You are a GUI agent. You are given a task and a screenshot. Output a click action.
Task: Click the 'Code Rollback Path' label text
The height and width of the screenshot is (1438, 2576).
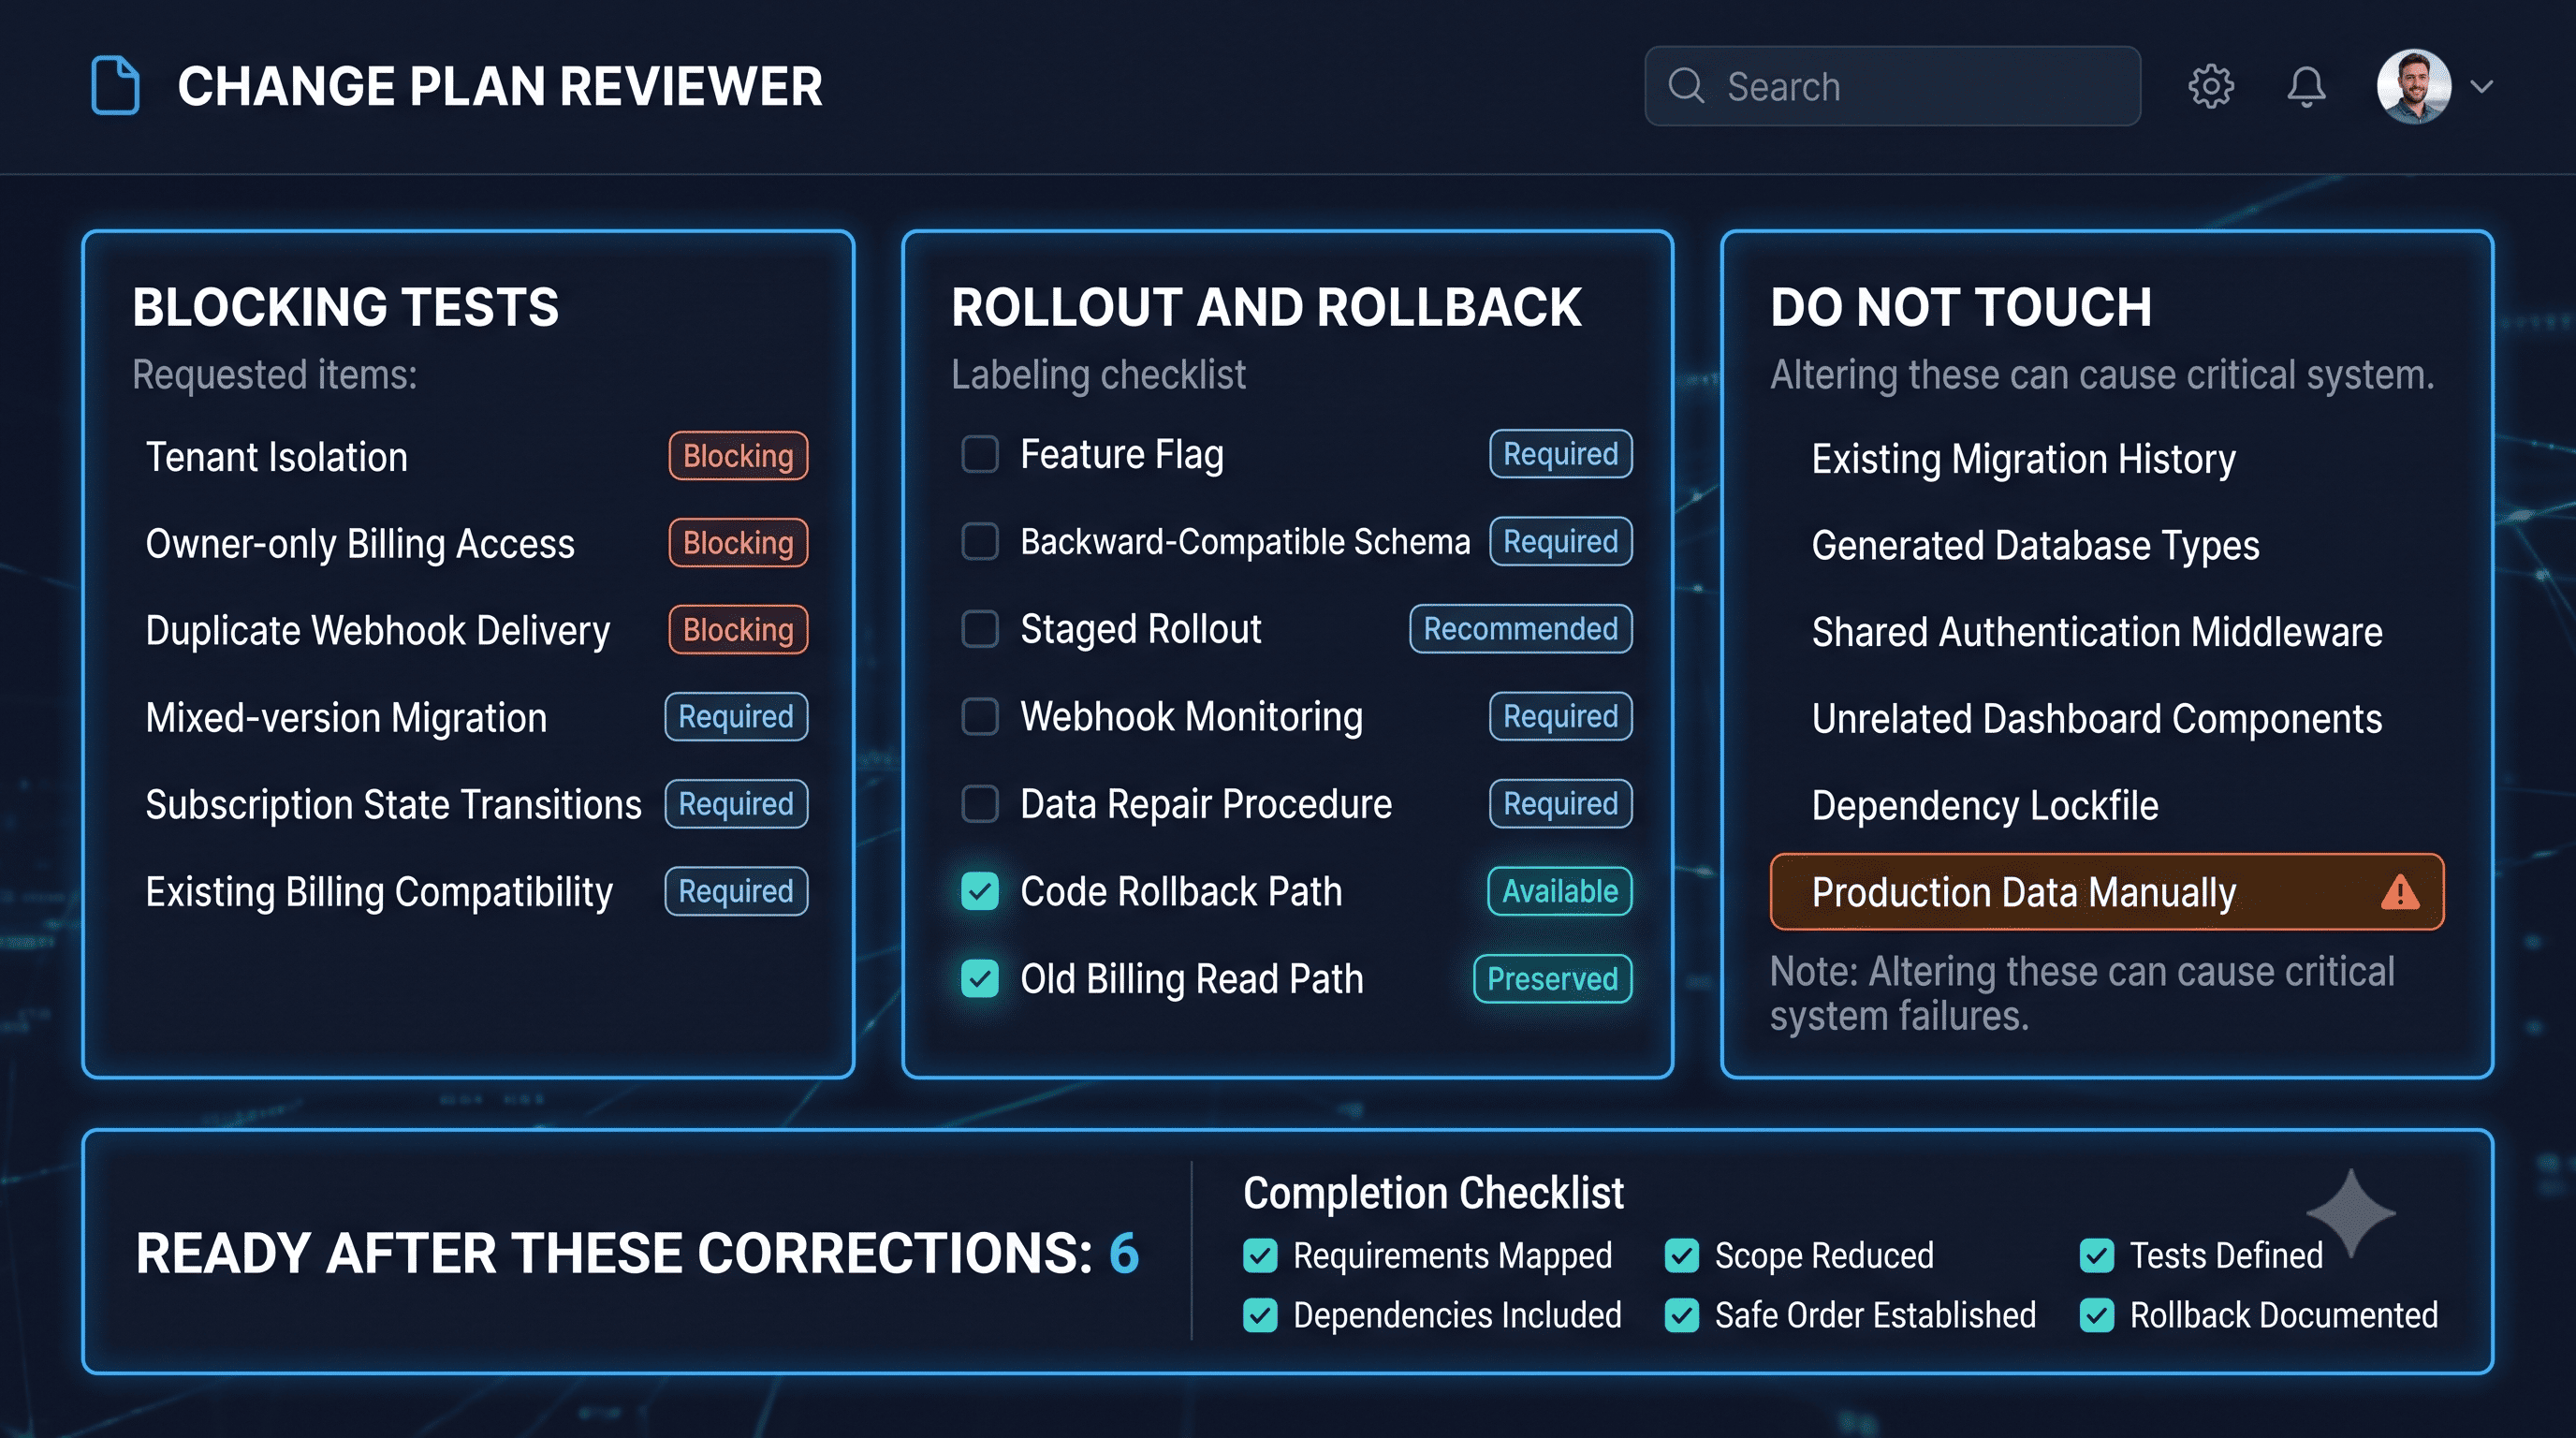coord(1181,891)
